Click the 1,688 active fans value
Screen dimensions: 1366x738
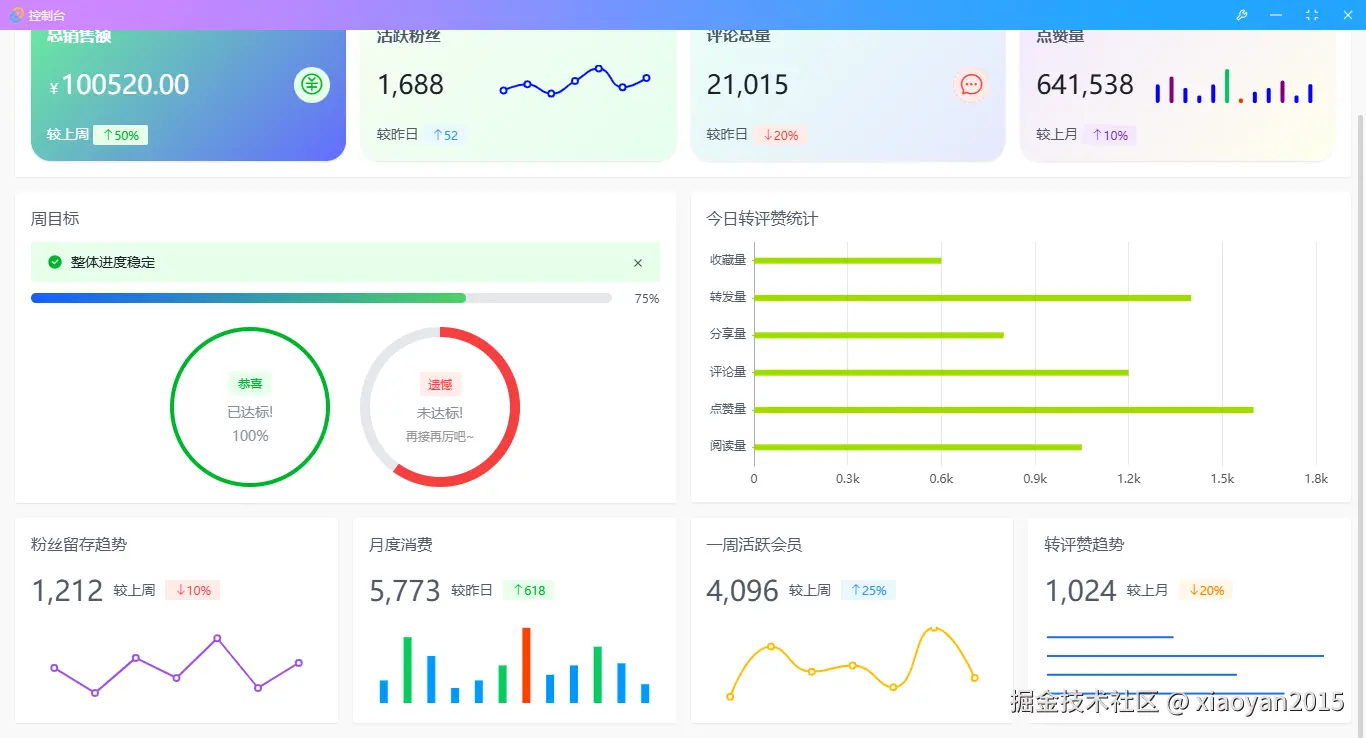point(410,85)
